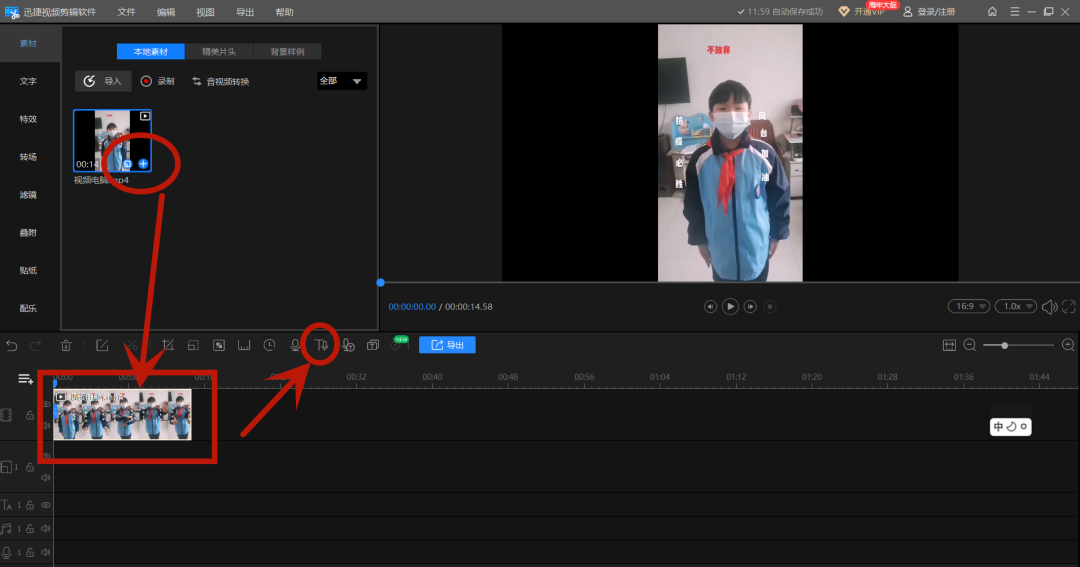The image size is (1080, 567).
Task: Click the 导入 import button
Action: (x=103, y=81)
